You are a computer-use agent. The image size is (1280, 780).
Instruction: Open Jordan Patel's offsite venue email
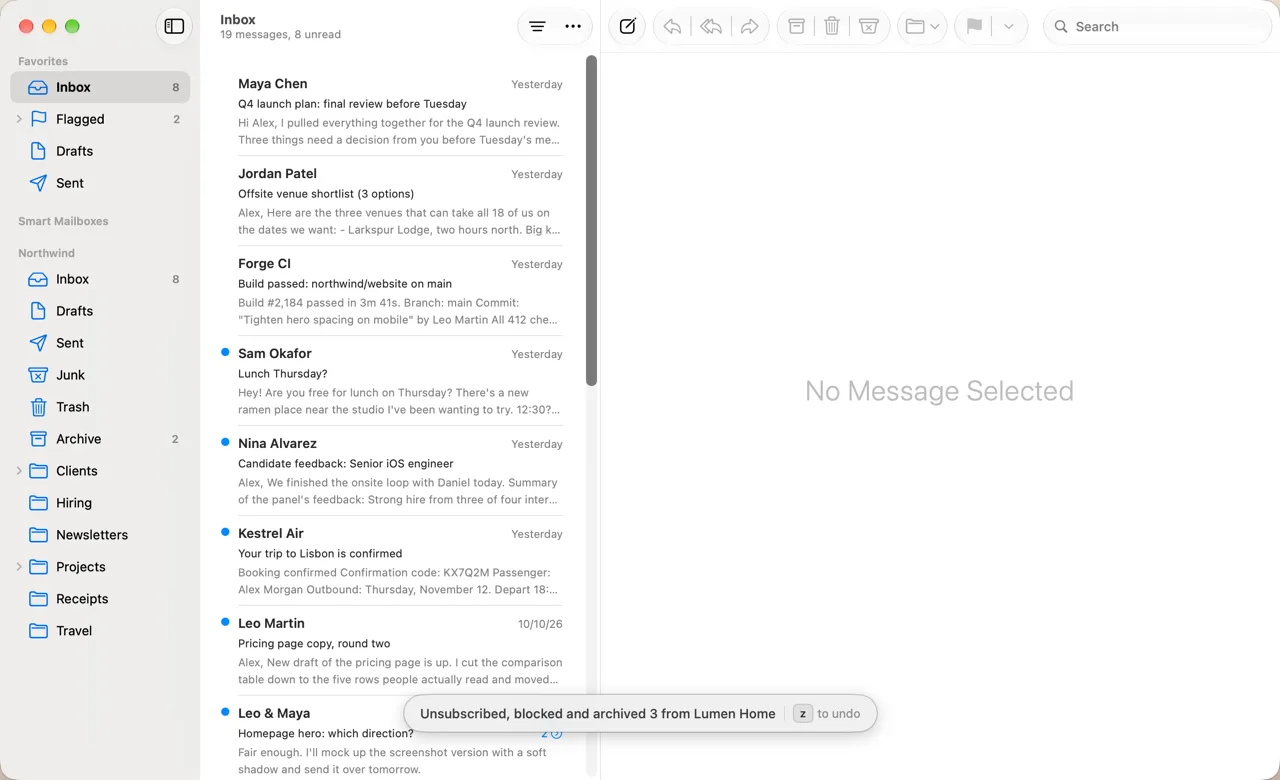tap(392, 201)
